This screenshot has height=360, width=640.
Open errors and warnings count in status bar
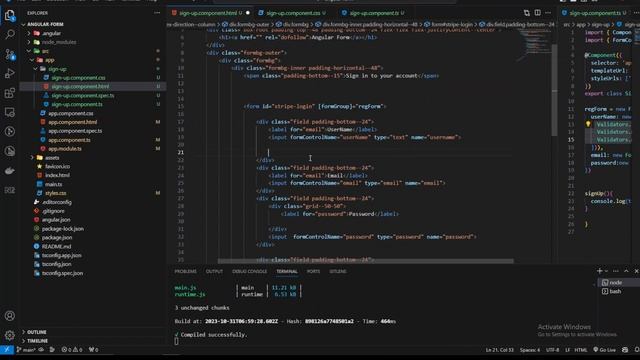click(72, 350)
